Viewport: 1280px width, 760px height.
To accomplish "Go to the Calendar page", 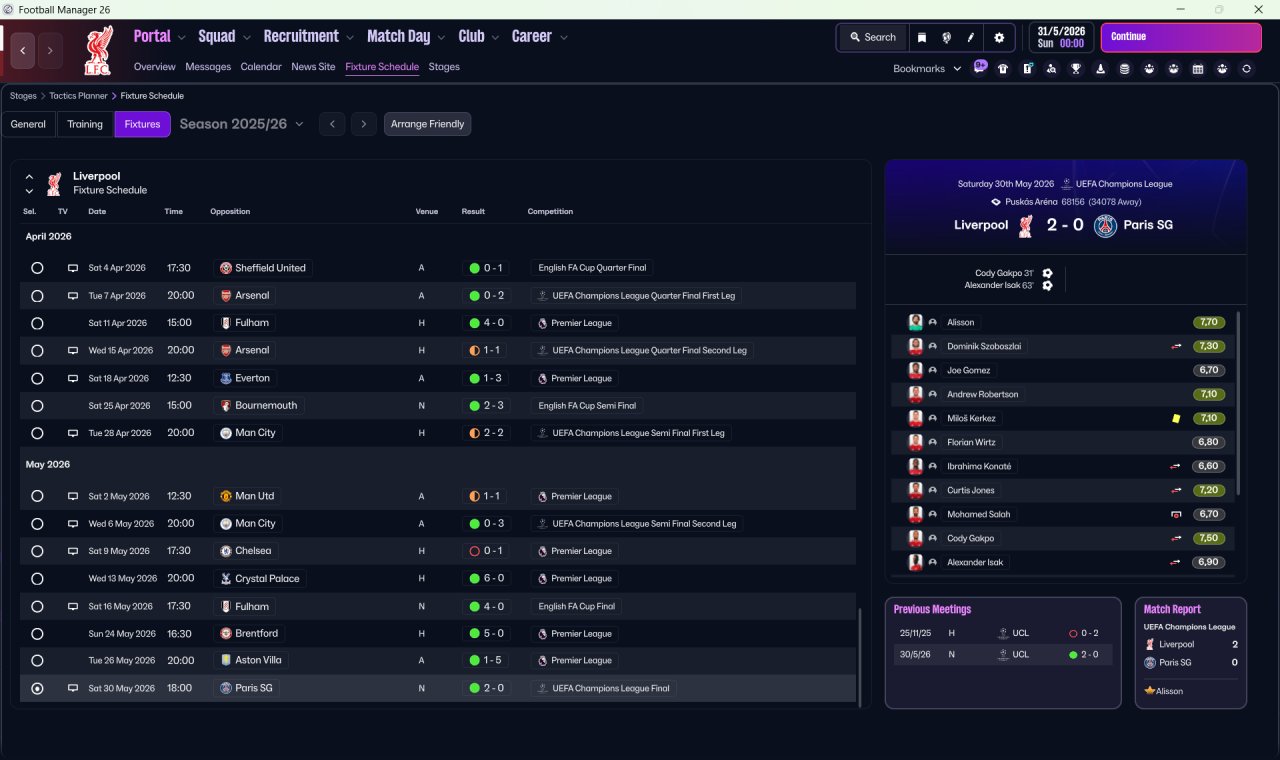I will coord(261,67).
